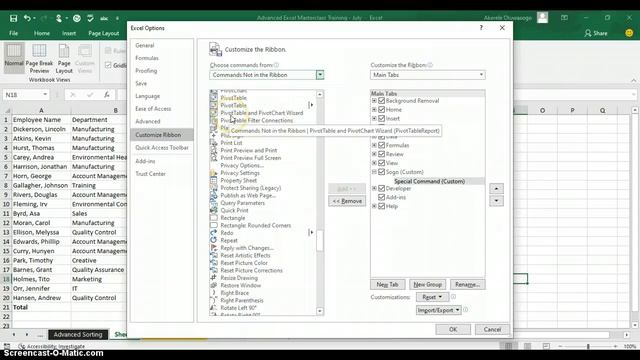
Task: Click the New Group button
Action: click(427, 284)
